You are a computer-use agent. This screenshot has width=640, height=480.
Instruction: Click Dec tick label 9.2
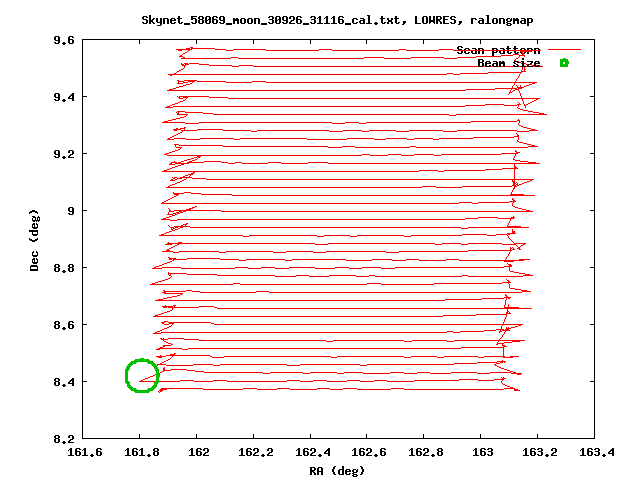(x=64, y=154)
